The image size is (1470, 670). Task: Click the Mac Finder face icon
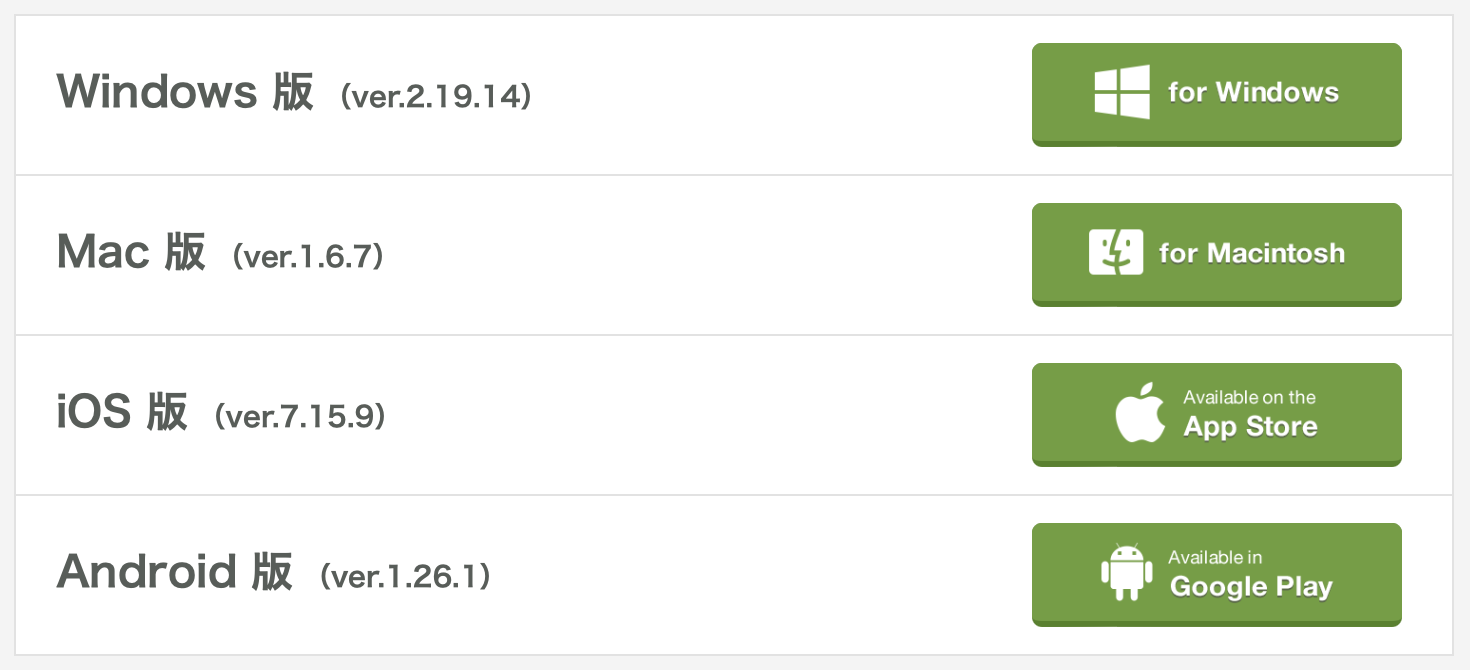point(1116,253)
